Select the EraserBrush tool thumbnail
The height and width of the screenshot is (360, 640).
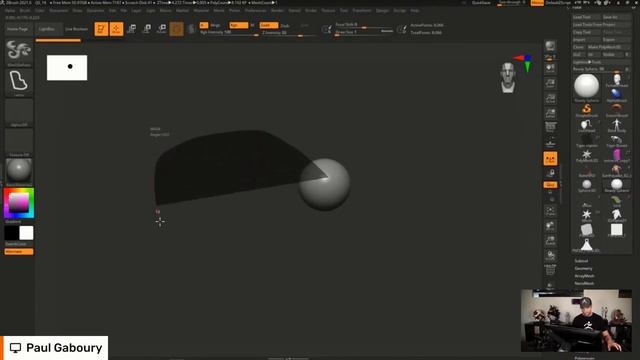click(x=616, y=109)
